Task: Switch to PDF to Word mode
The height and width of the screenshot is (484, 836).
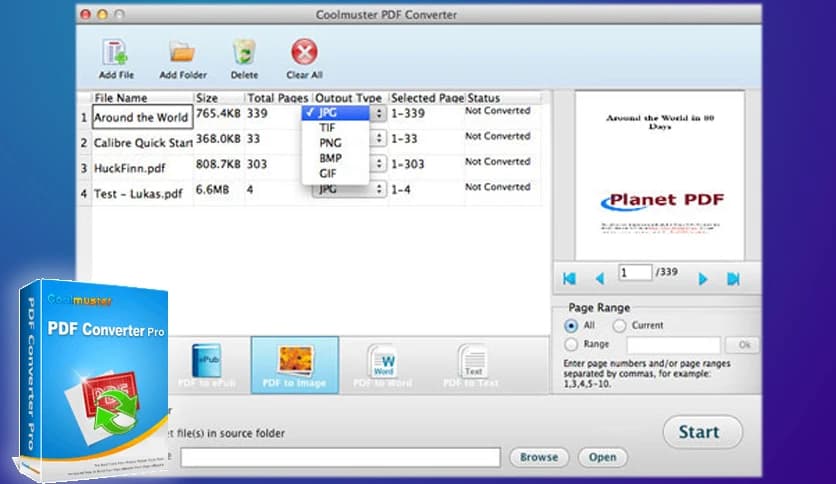Action: [383, 366]
